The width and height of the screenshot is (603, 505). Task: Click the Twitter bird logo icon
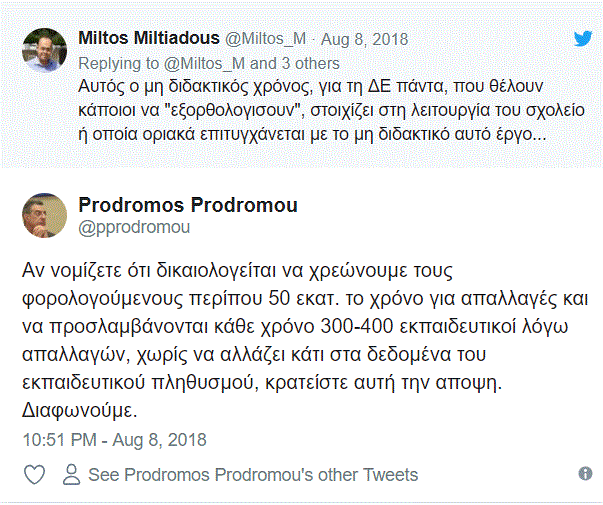[583, 38]
